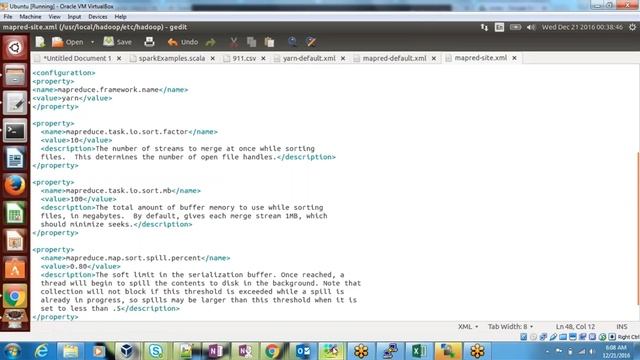Screen dimensions: 640x360
Task: Switch to 911.csv tab
Action: click(244, 58)
